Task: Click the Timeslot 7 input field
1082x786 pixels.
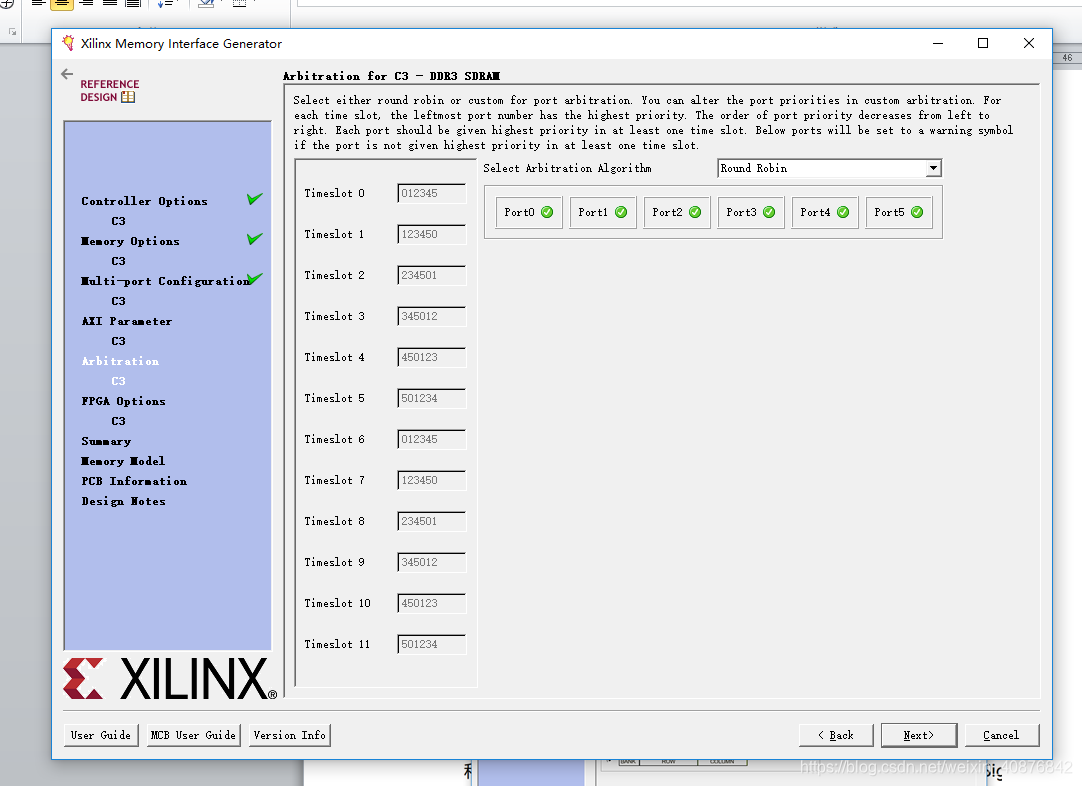Action: (x=432, y=480)
